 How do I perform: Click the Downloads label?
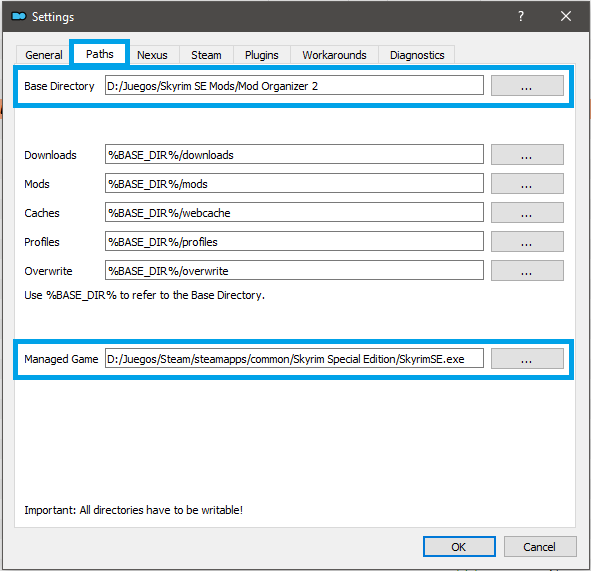pyautogui.click(x=50, y=155)
